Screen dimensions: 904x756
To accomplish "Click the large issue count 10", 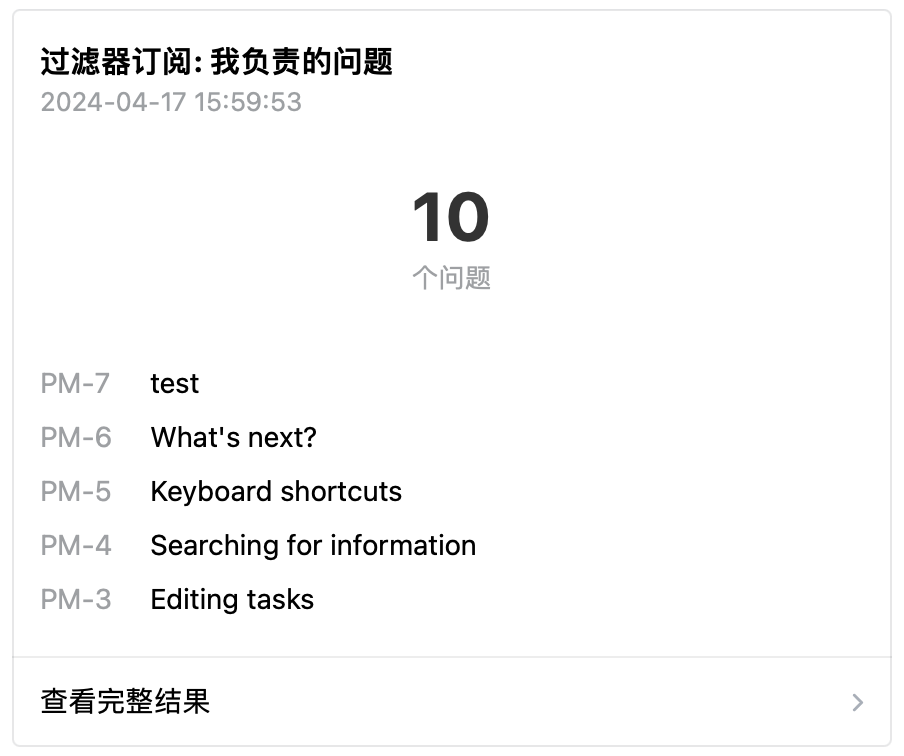I will point(451,218).
